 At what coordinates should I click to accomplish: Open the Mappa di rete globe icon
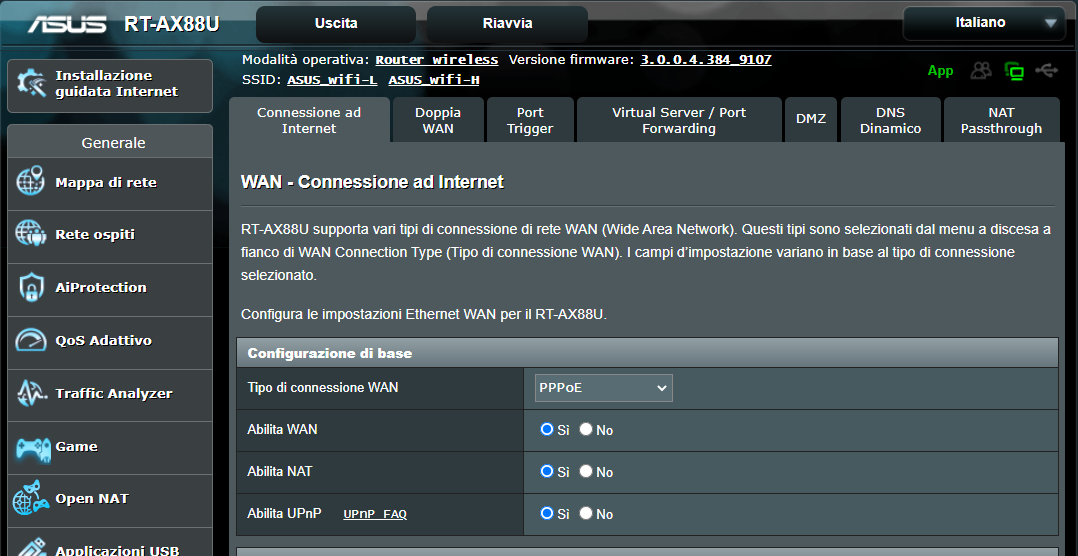click(x=30, y=182)
